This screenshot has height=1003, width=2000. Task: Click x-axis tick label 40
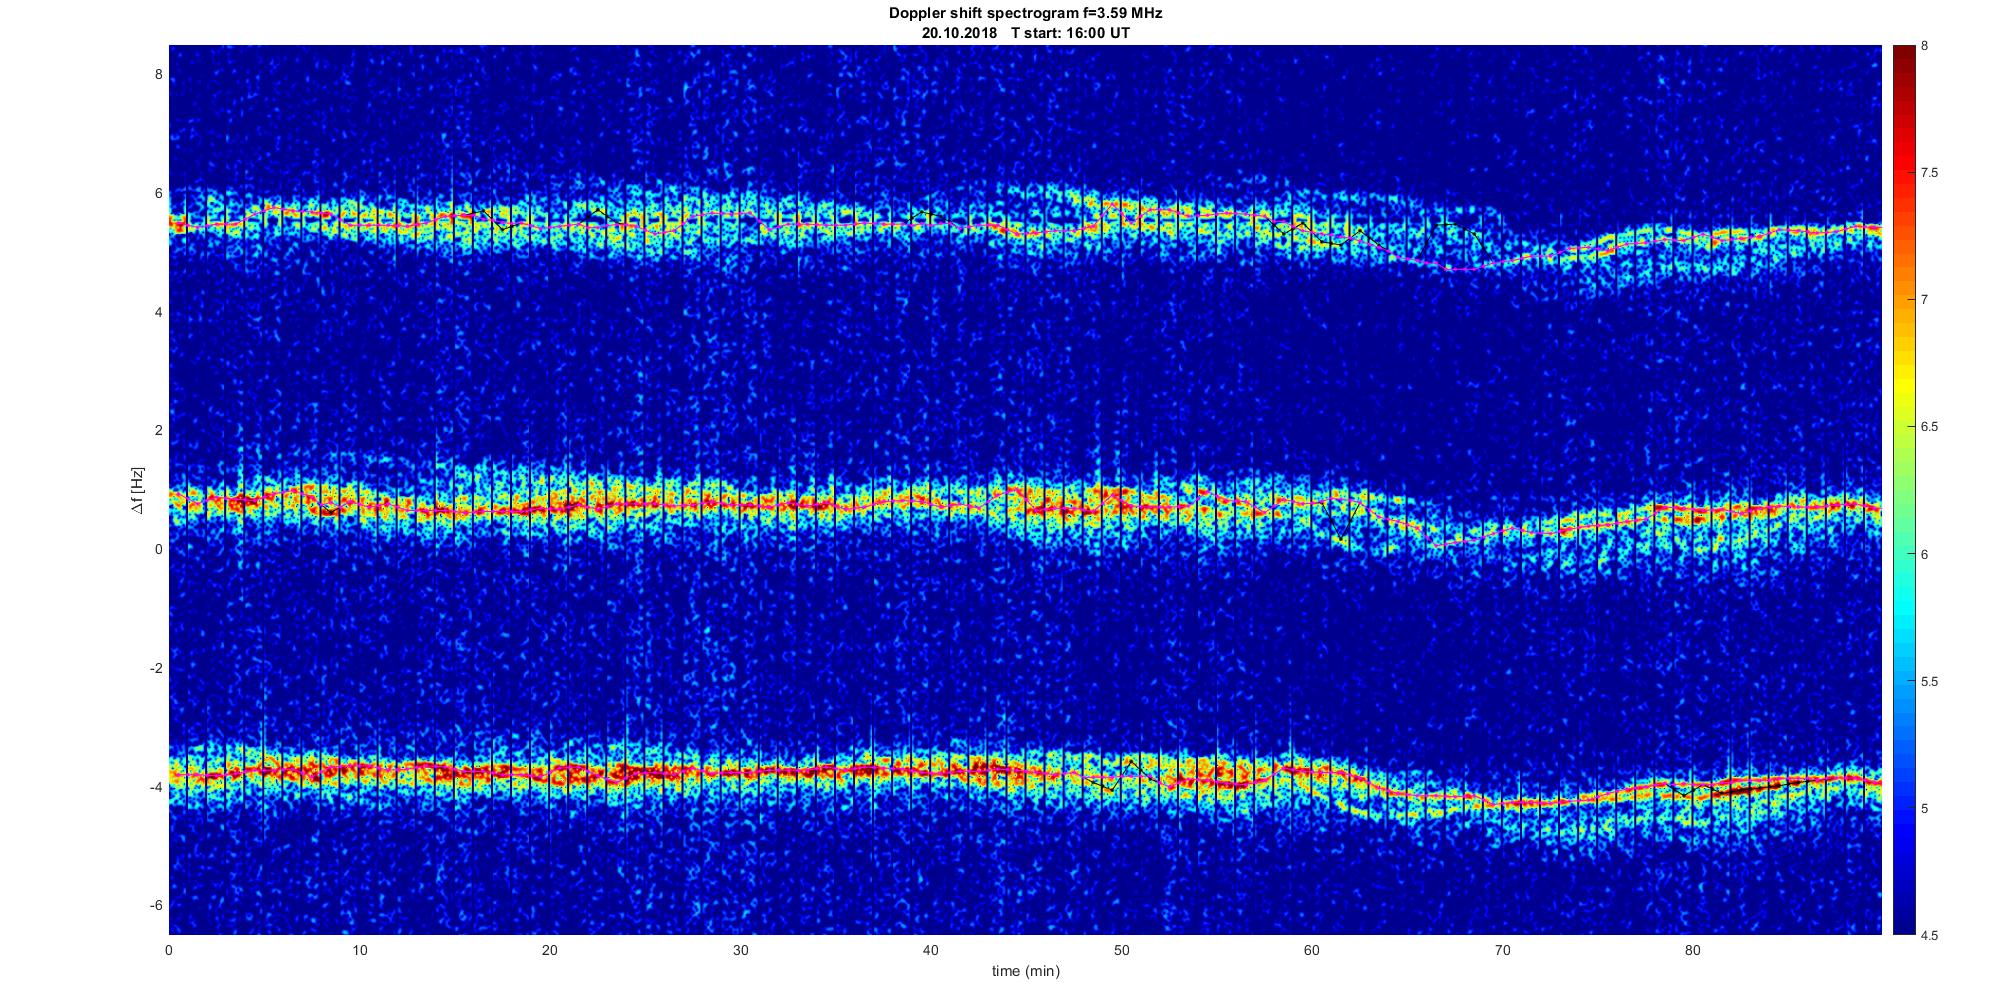(x=930, y=950)
